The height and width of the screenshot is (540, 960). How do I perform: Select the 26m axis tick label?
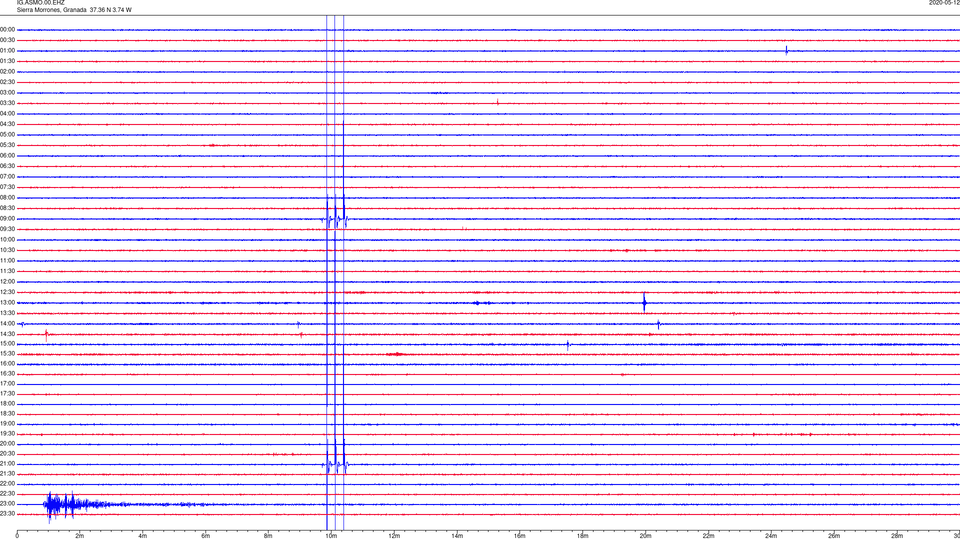coord(834,536)
